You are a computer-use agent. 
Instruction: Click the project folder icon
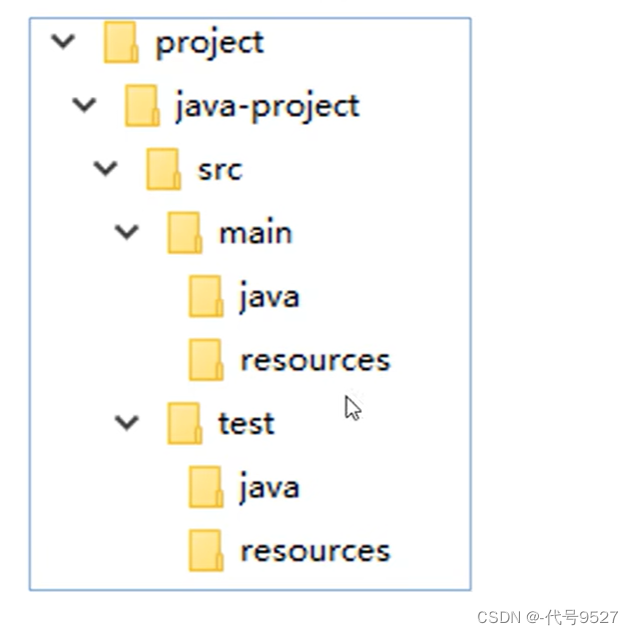coord(121,43)
